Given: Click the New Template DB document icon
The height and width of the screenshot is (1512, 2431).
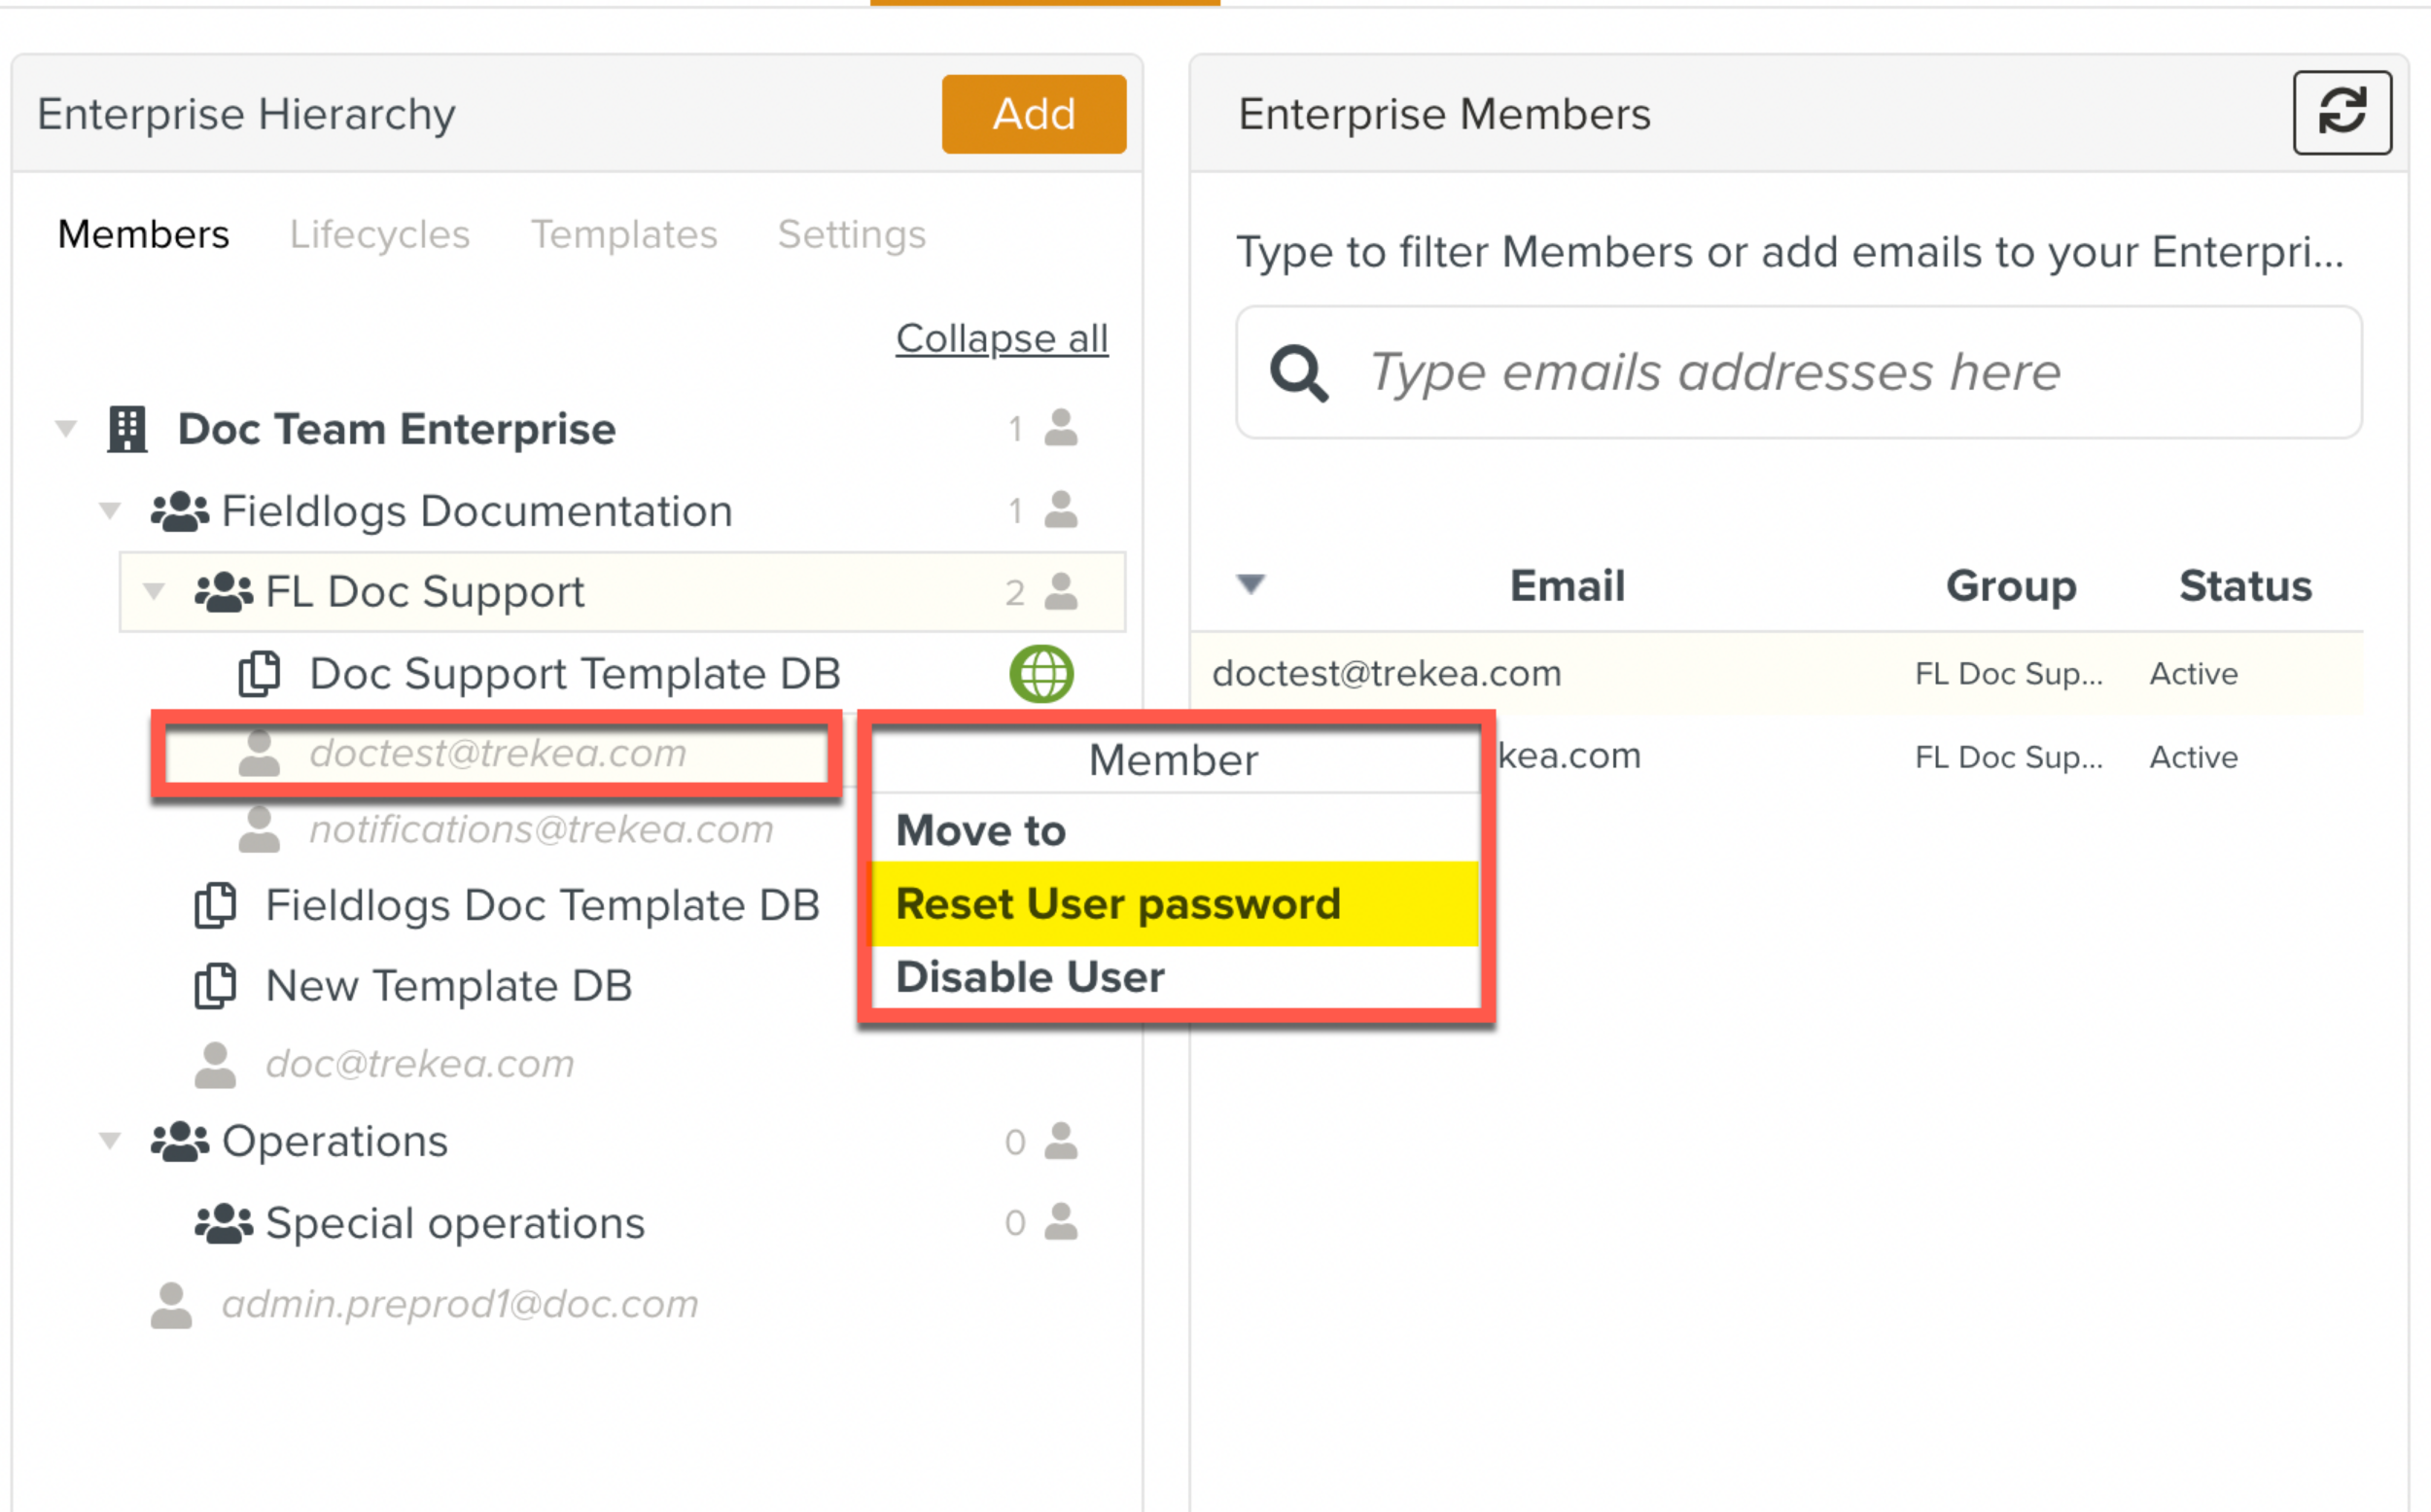Looking at the screenshot, I should pyautogui.click(x=215, y=986).
